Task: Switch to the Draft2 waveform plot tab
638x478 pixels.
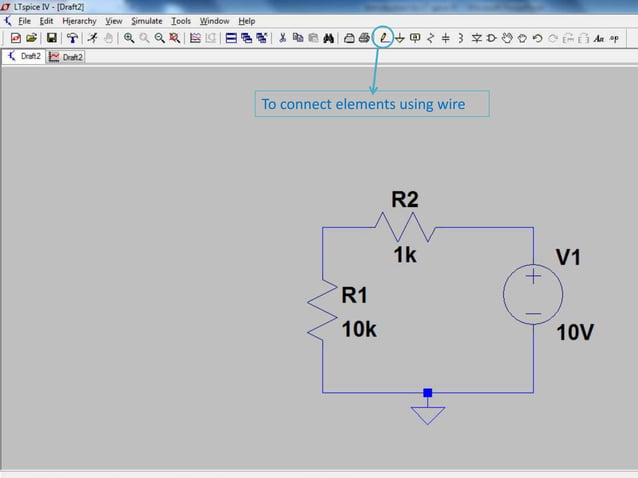Action: (x=66, y=57)
